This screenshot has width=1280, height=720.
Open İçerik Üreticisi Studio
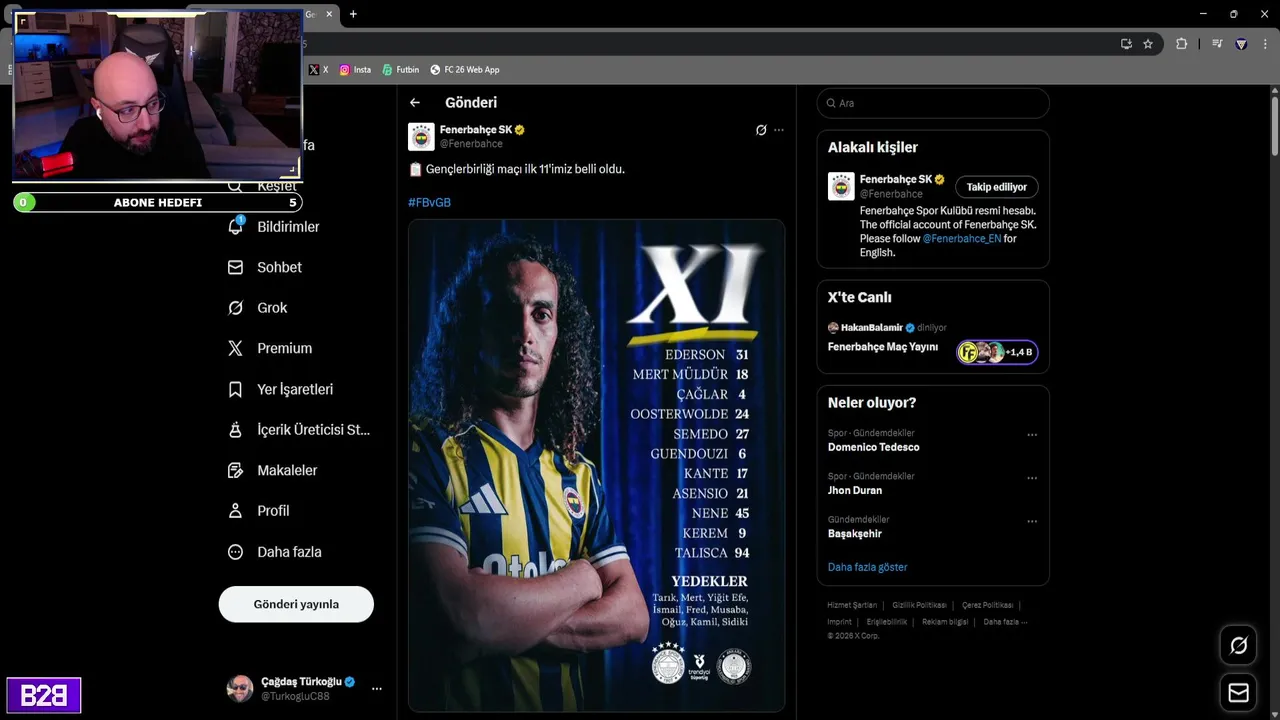(x=299, y=430)
